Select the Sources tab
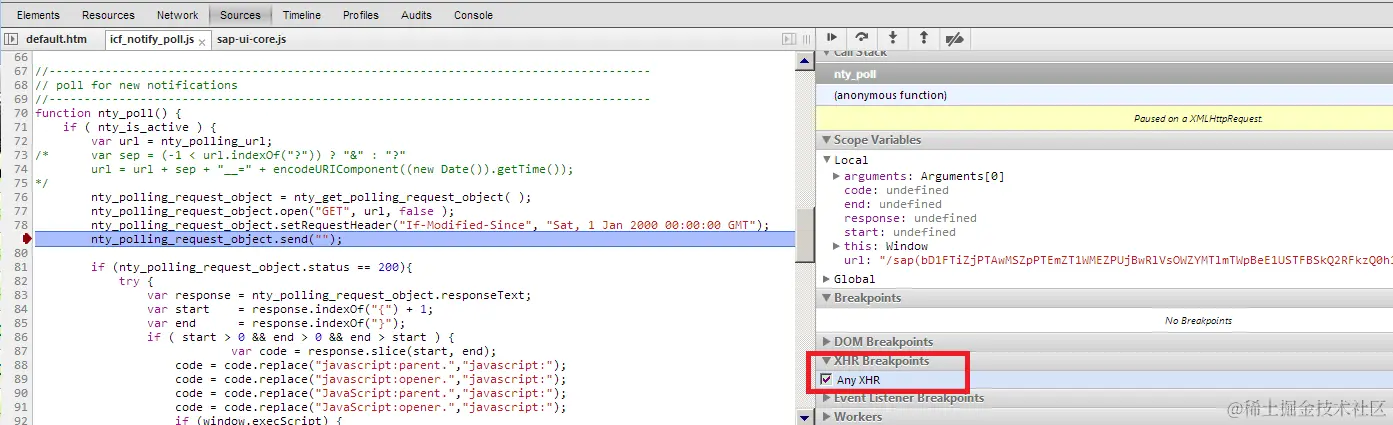The height and width of the screenshot is (425, 1393). 240,15
